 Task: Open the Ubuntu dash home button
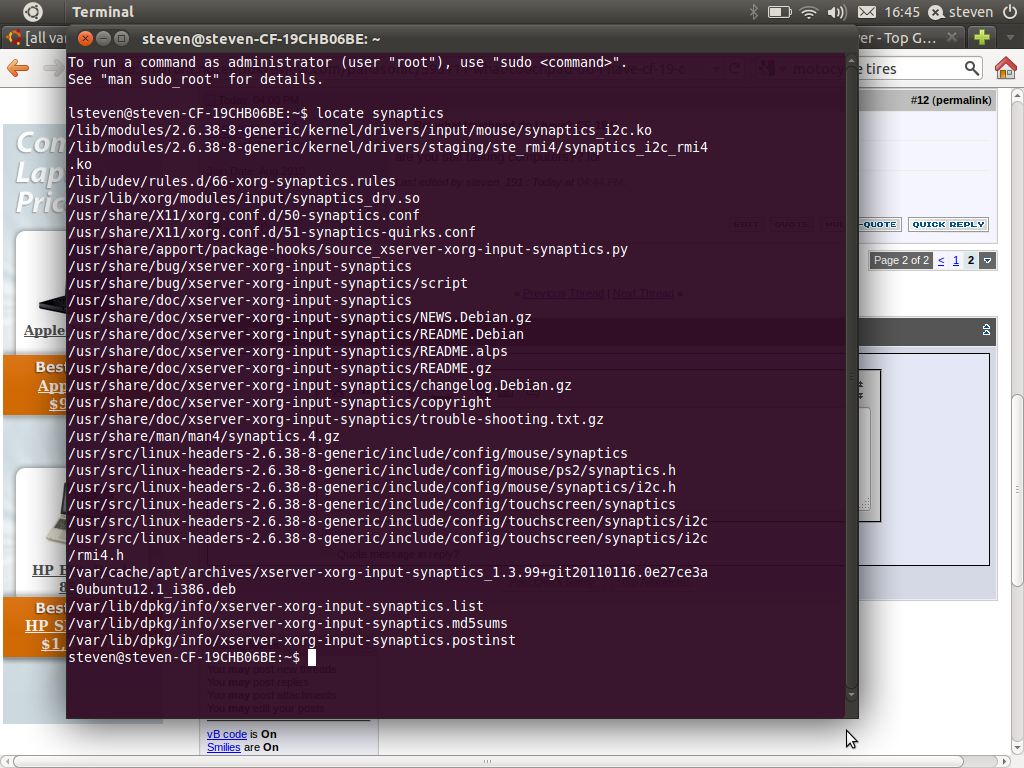pos(33,12)
